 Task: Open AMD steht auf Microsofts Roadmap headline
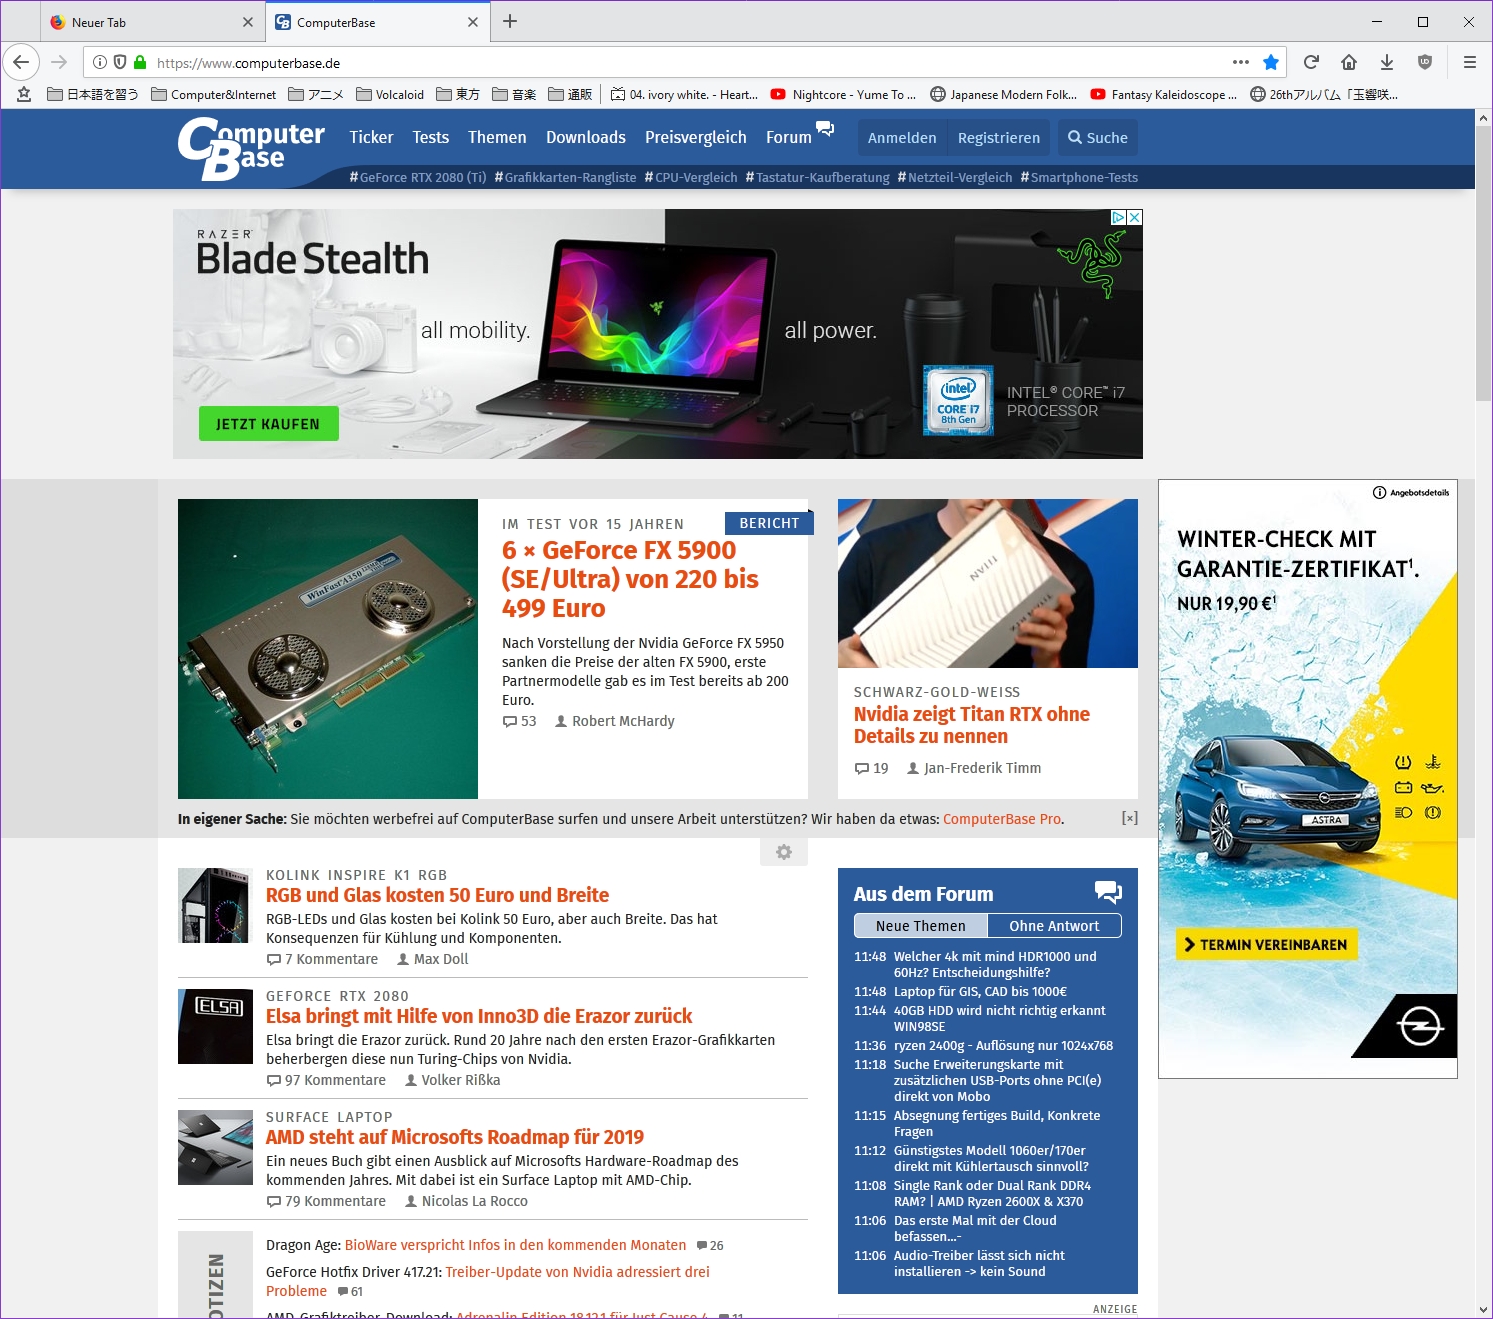455,1137
